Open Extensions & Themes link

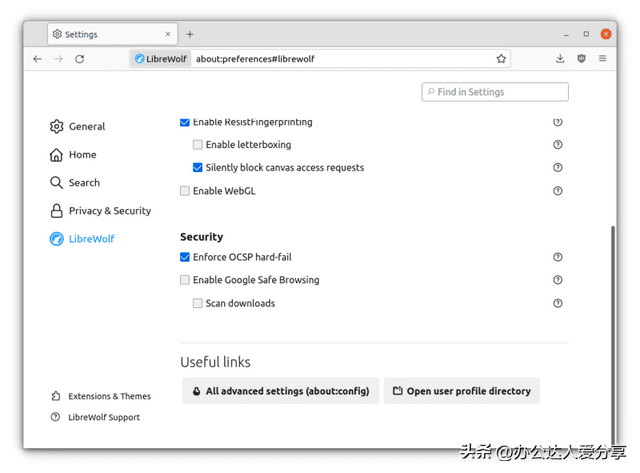point(101,396)
